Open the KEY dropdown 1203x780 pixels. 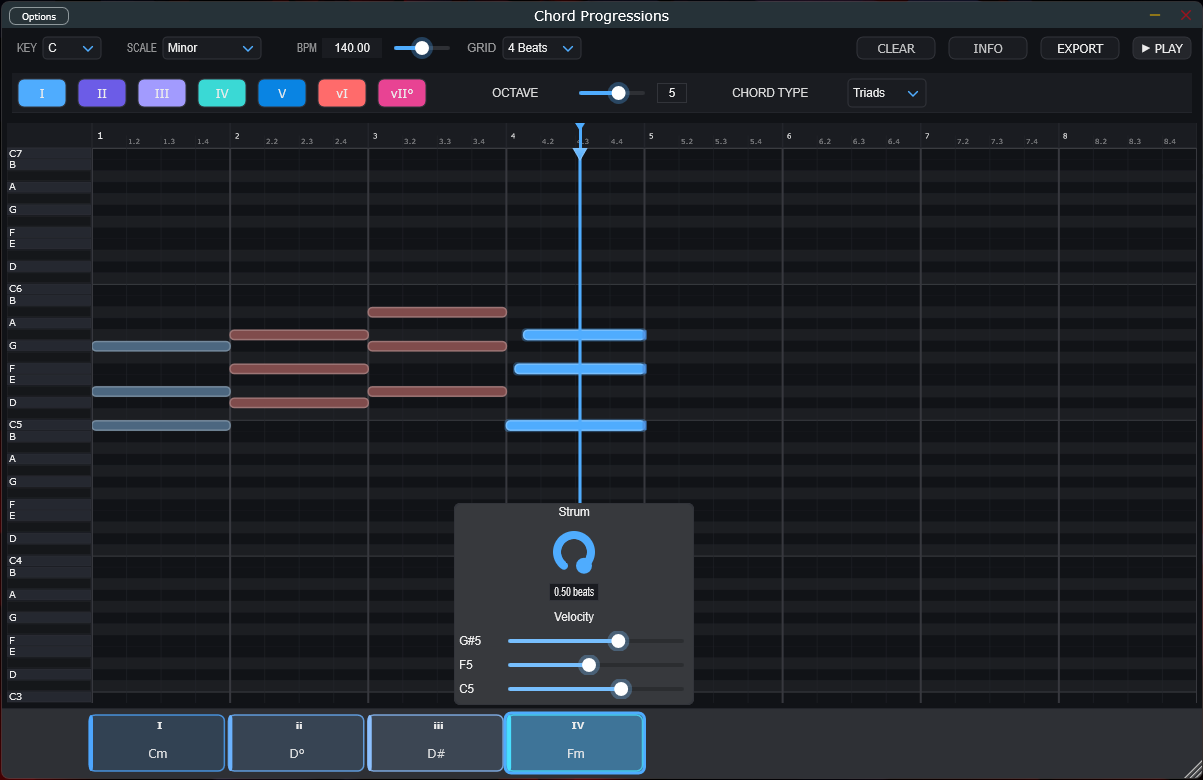tap(72, 48)
